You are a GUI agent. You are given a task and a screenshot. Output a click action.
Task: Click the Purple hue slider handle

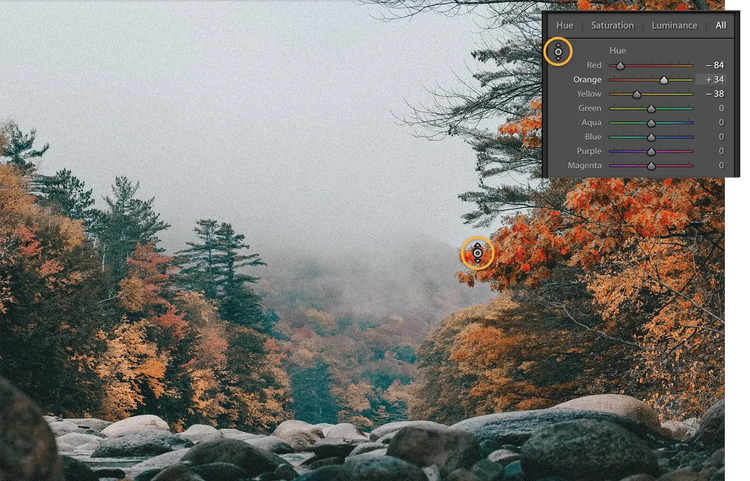(651, 151)
